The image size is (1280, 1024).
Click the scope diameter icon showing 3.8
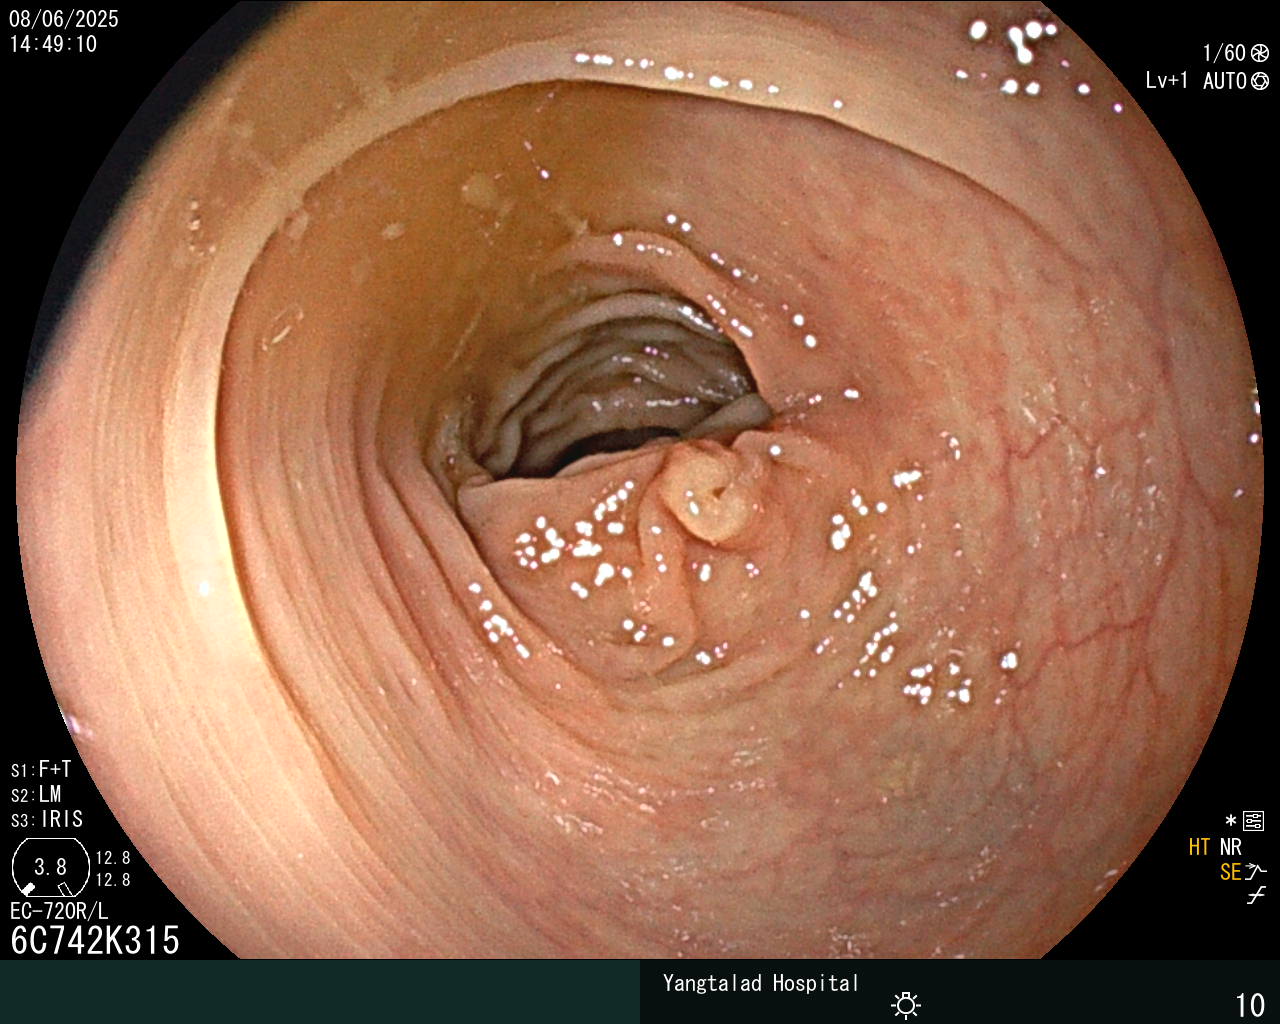[50, 867]
